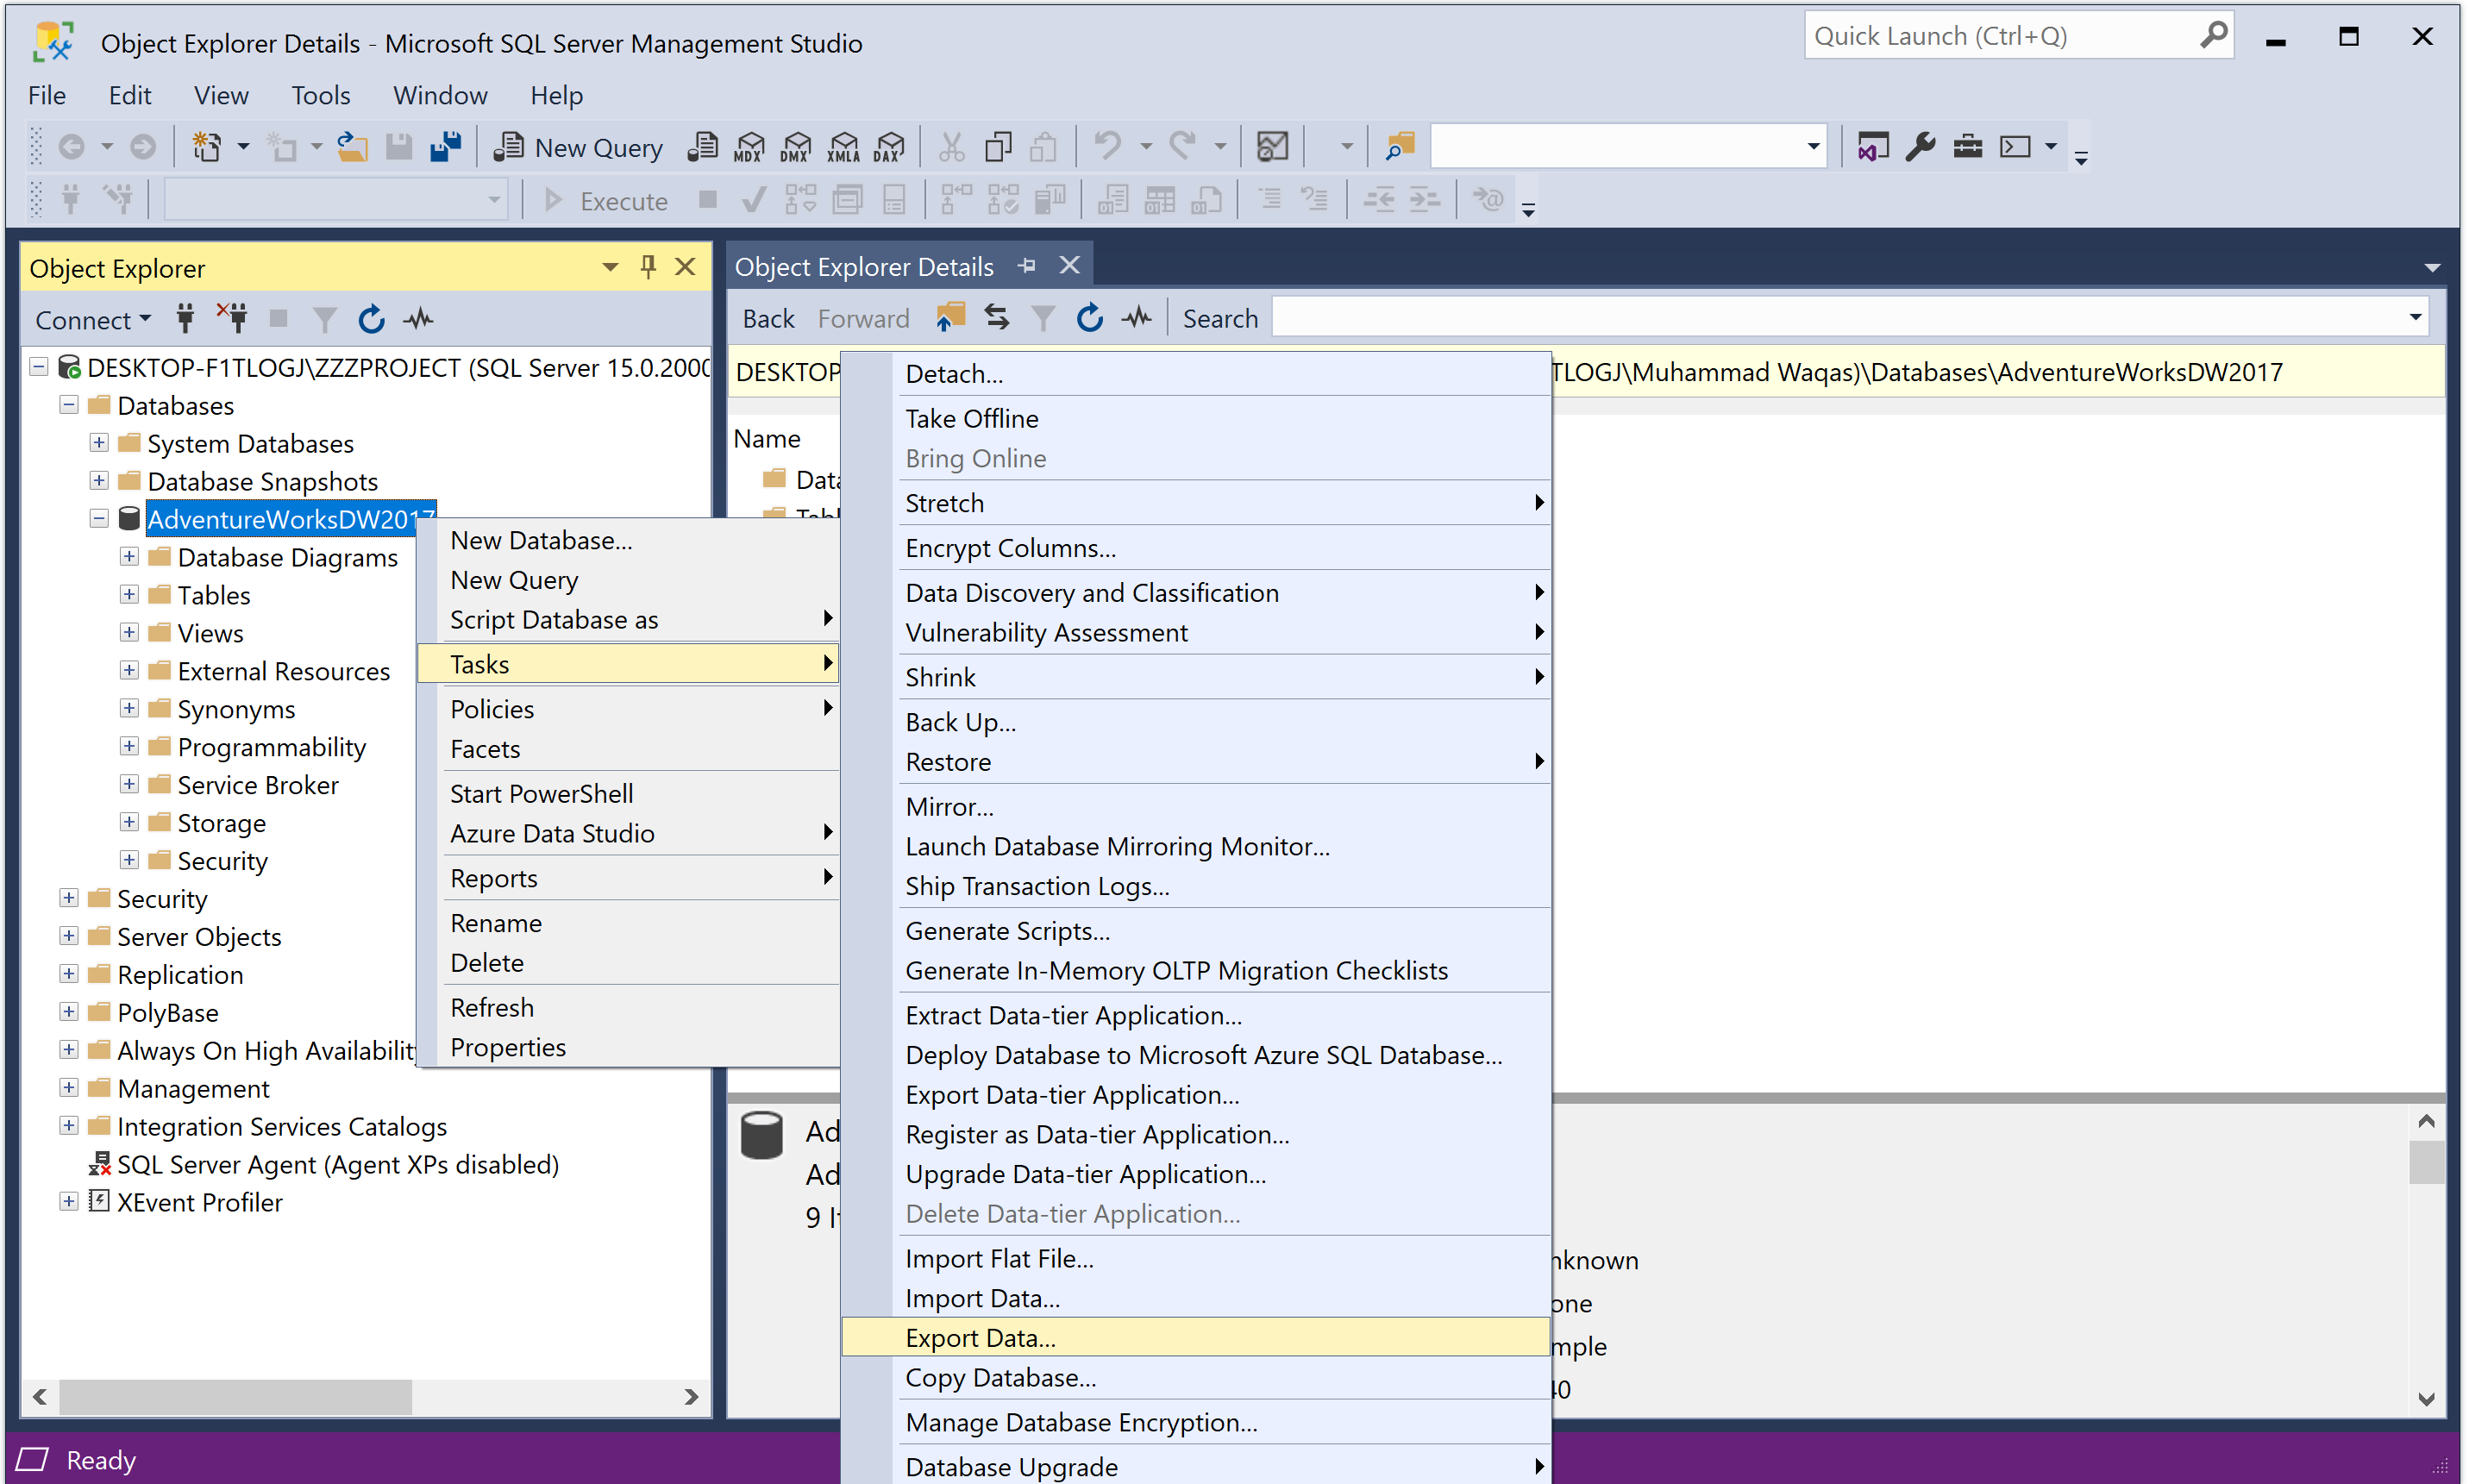Click the Refresh icon in Object Explorer toolbar

tap(371, 320)
